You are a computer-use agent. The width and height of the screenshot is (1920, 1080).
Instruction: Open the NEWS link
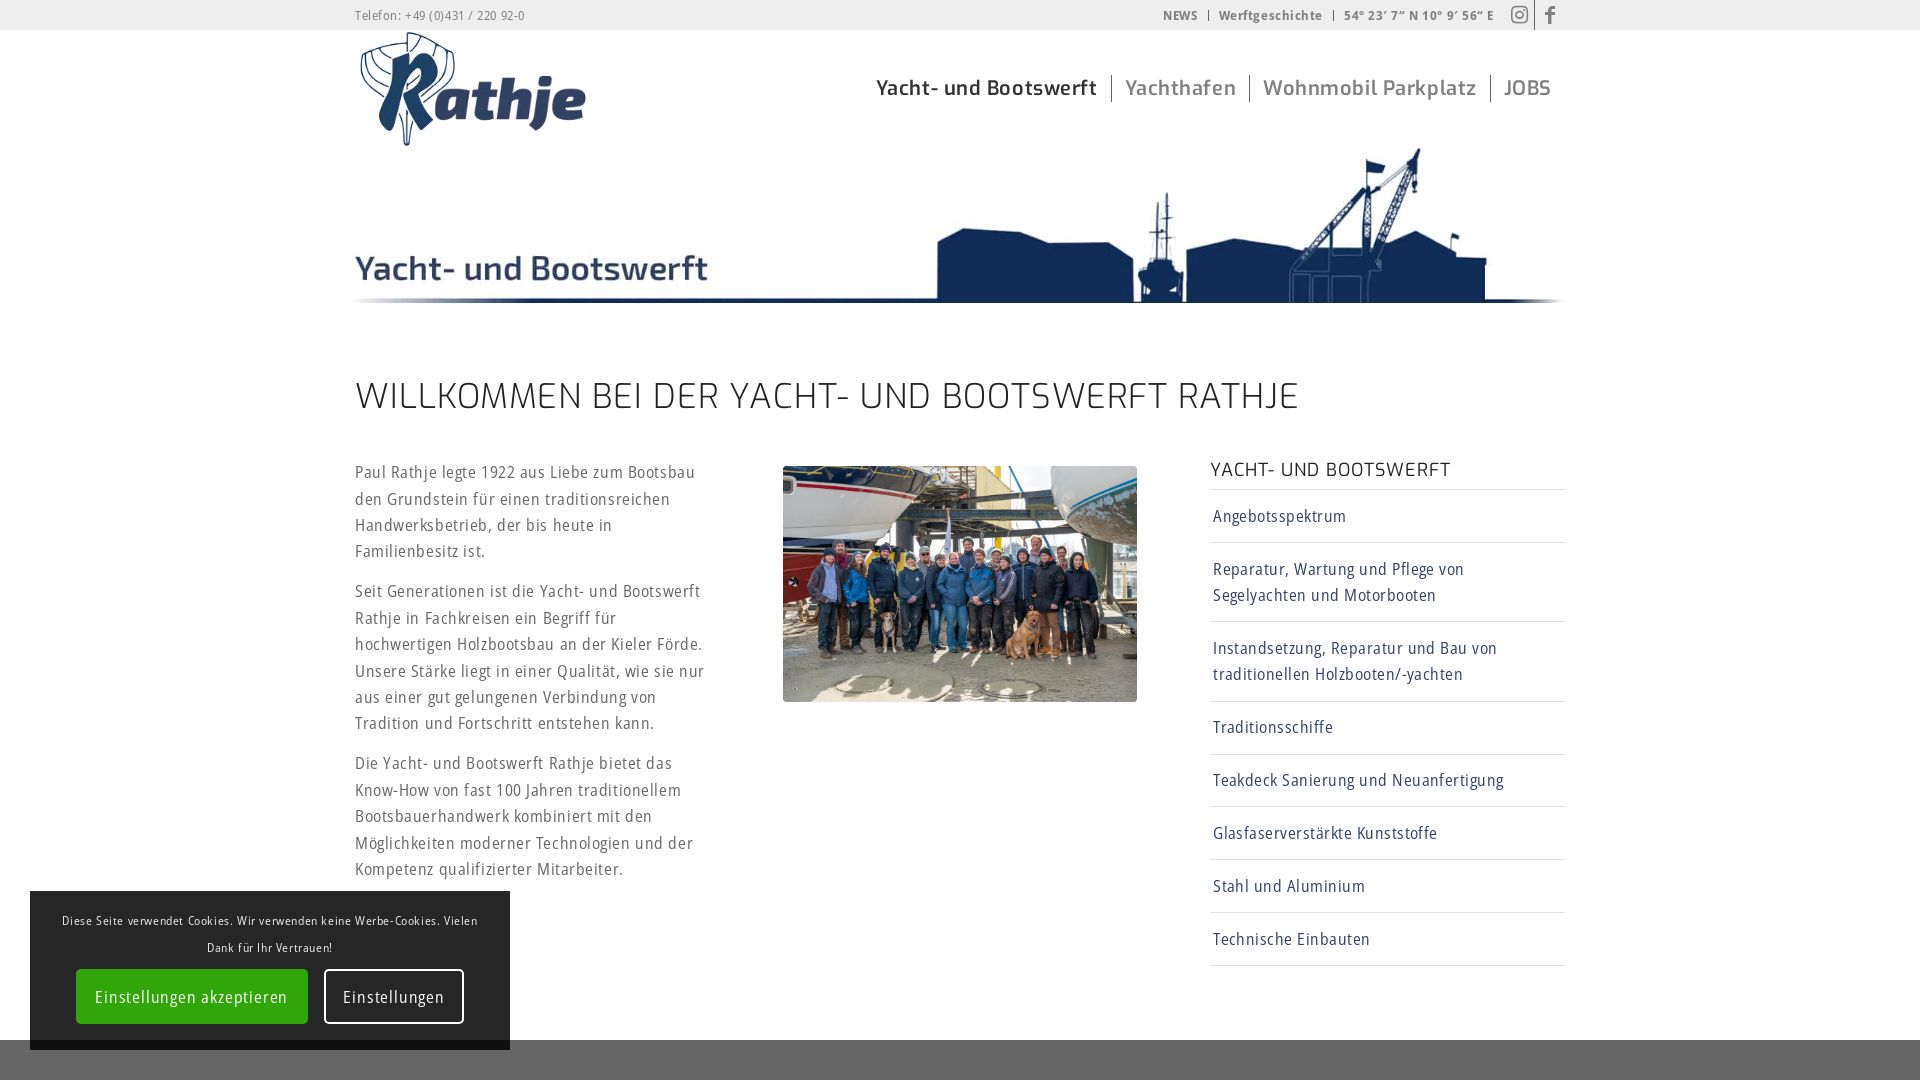(1180, 15)
